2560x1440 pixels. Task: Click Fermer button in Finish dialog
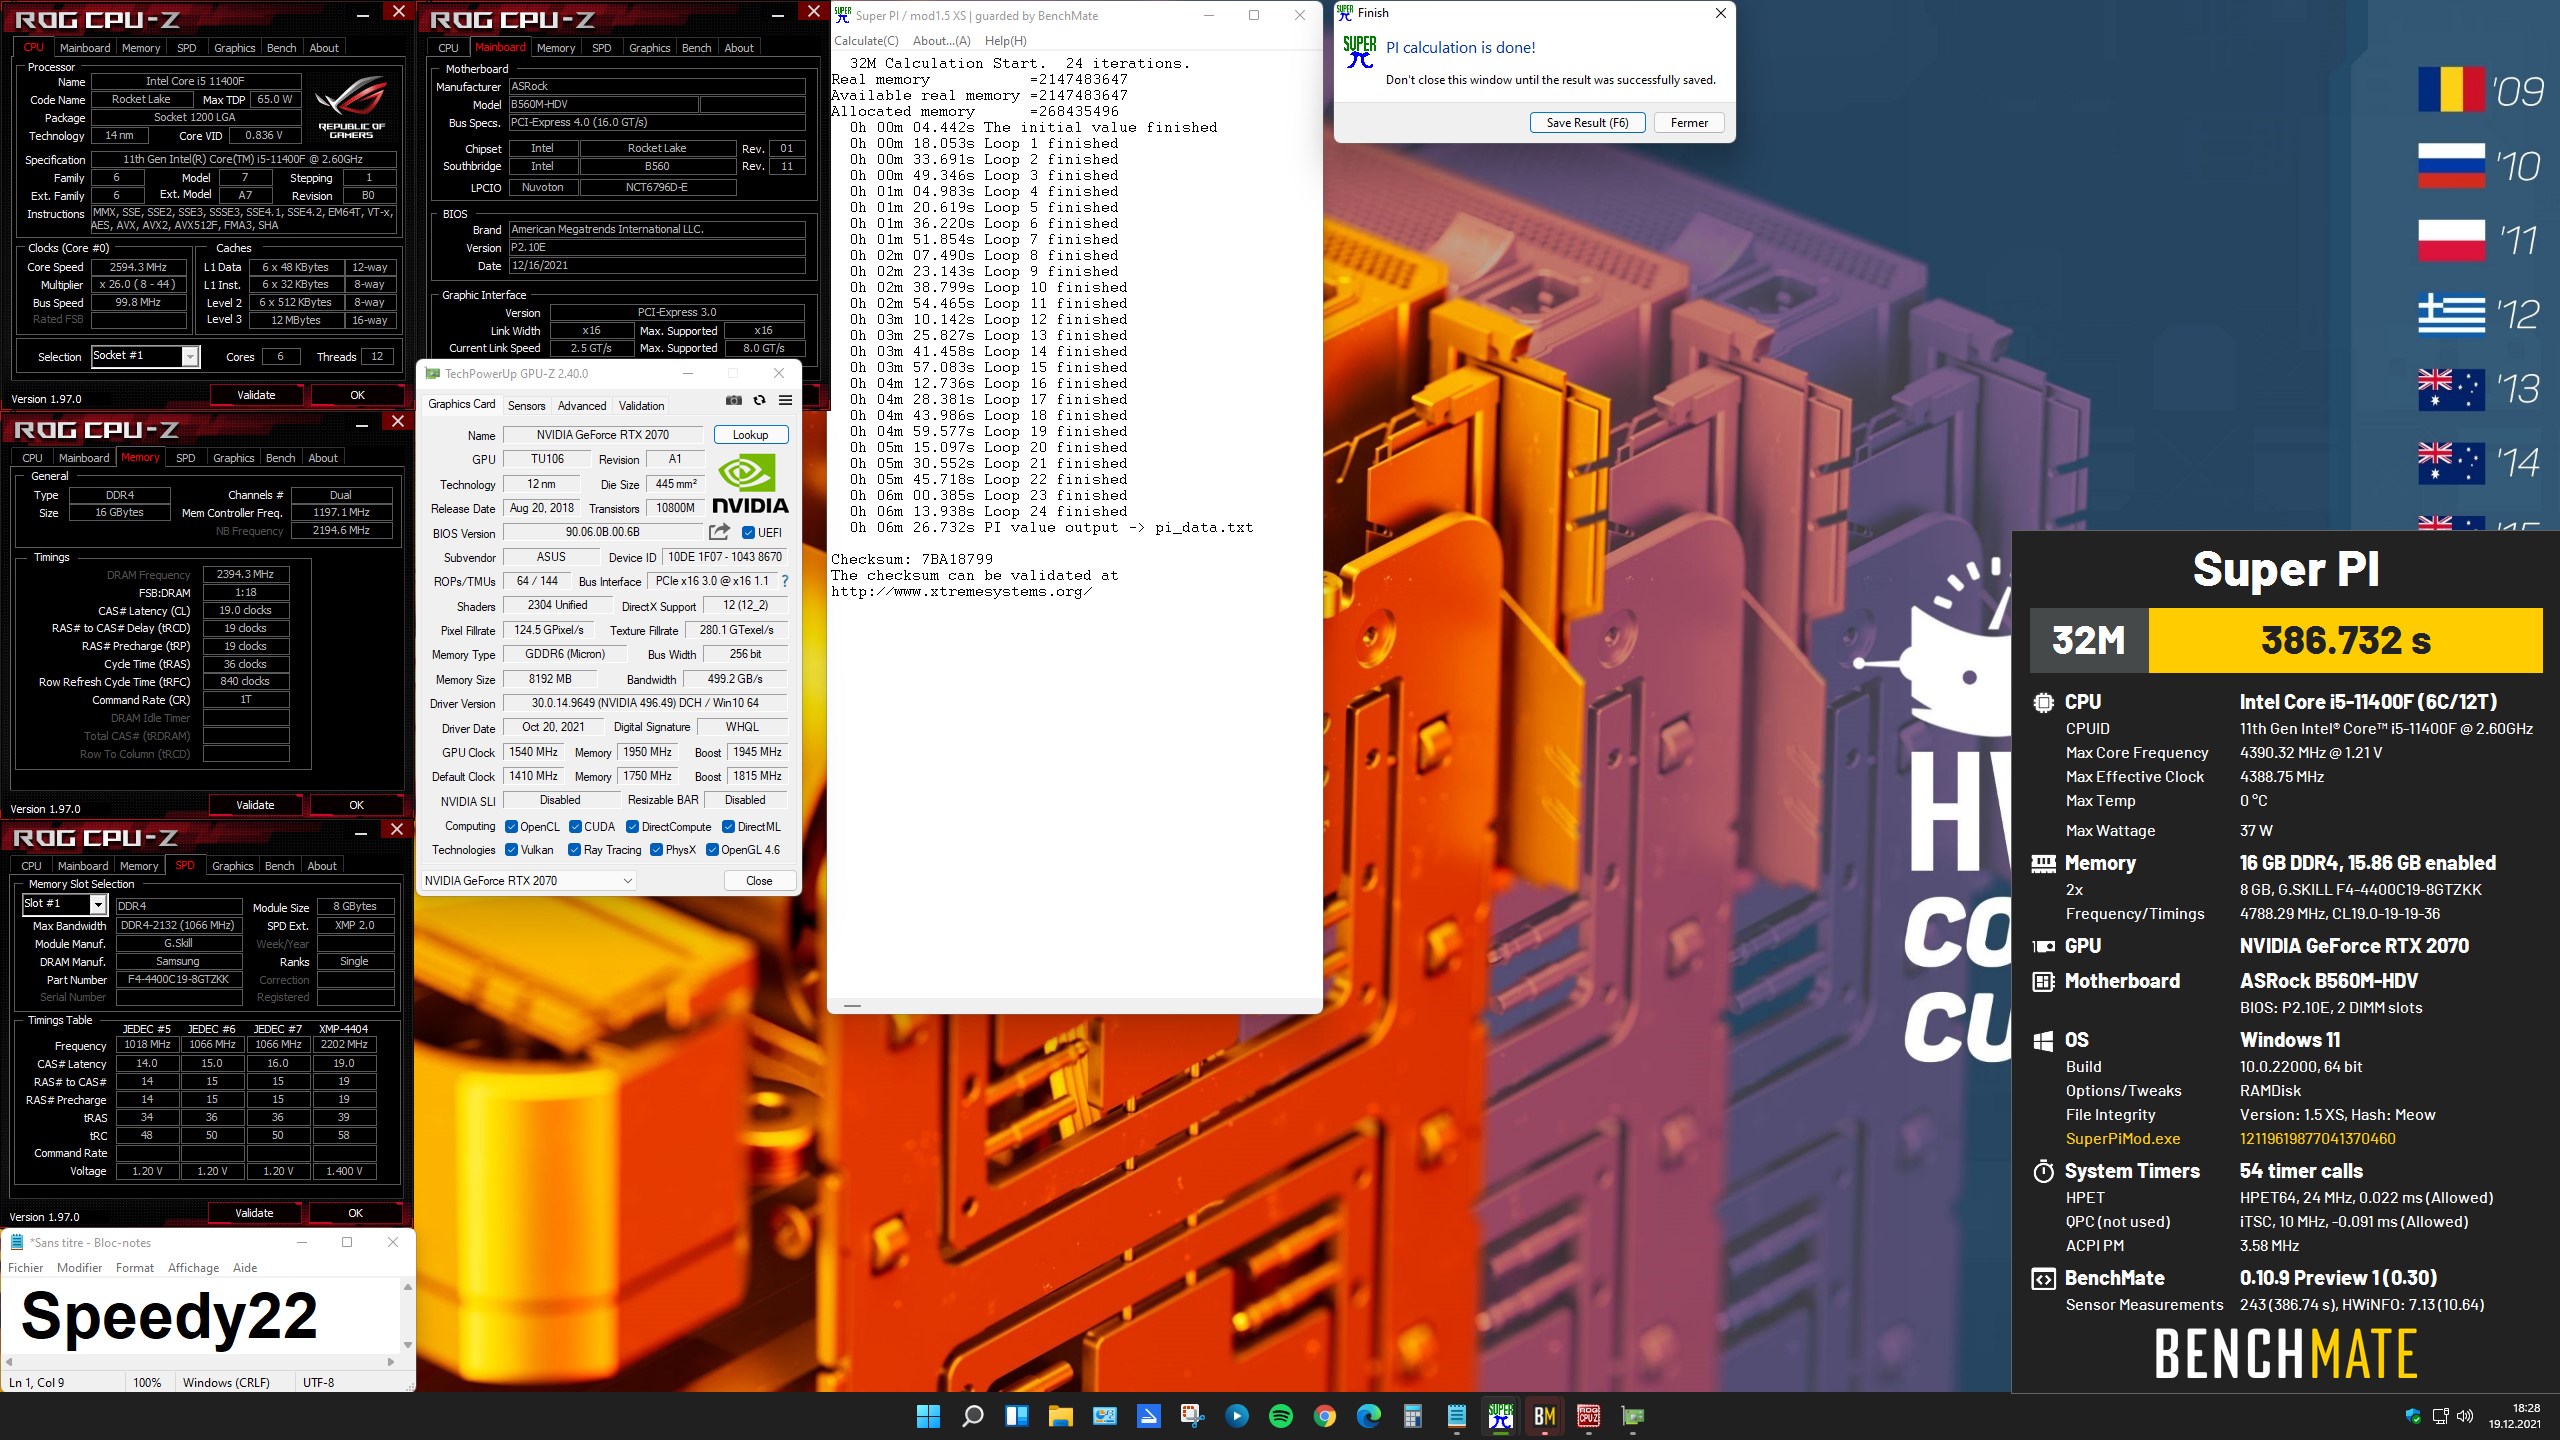pos(1689,123)
